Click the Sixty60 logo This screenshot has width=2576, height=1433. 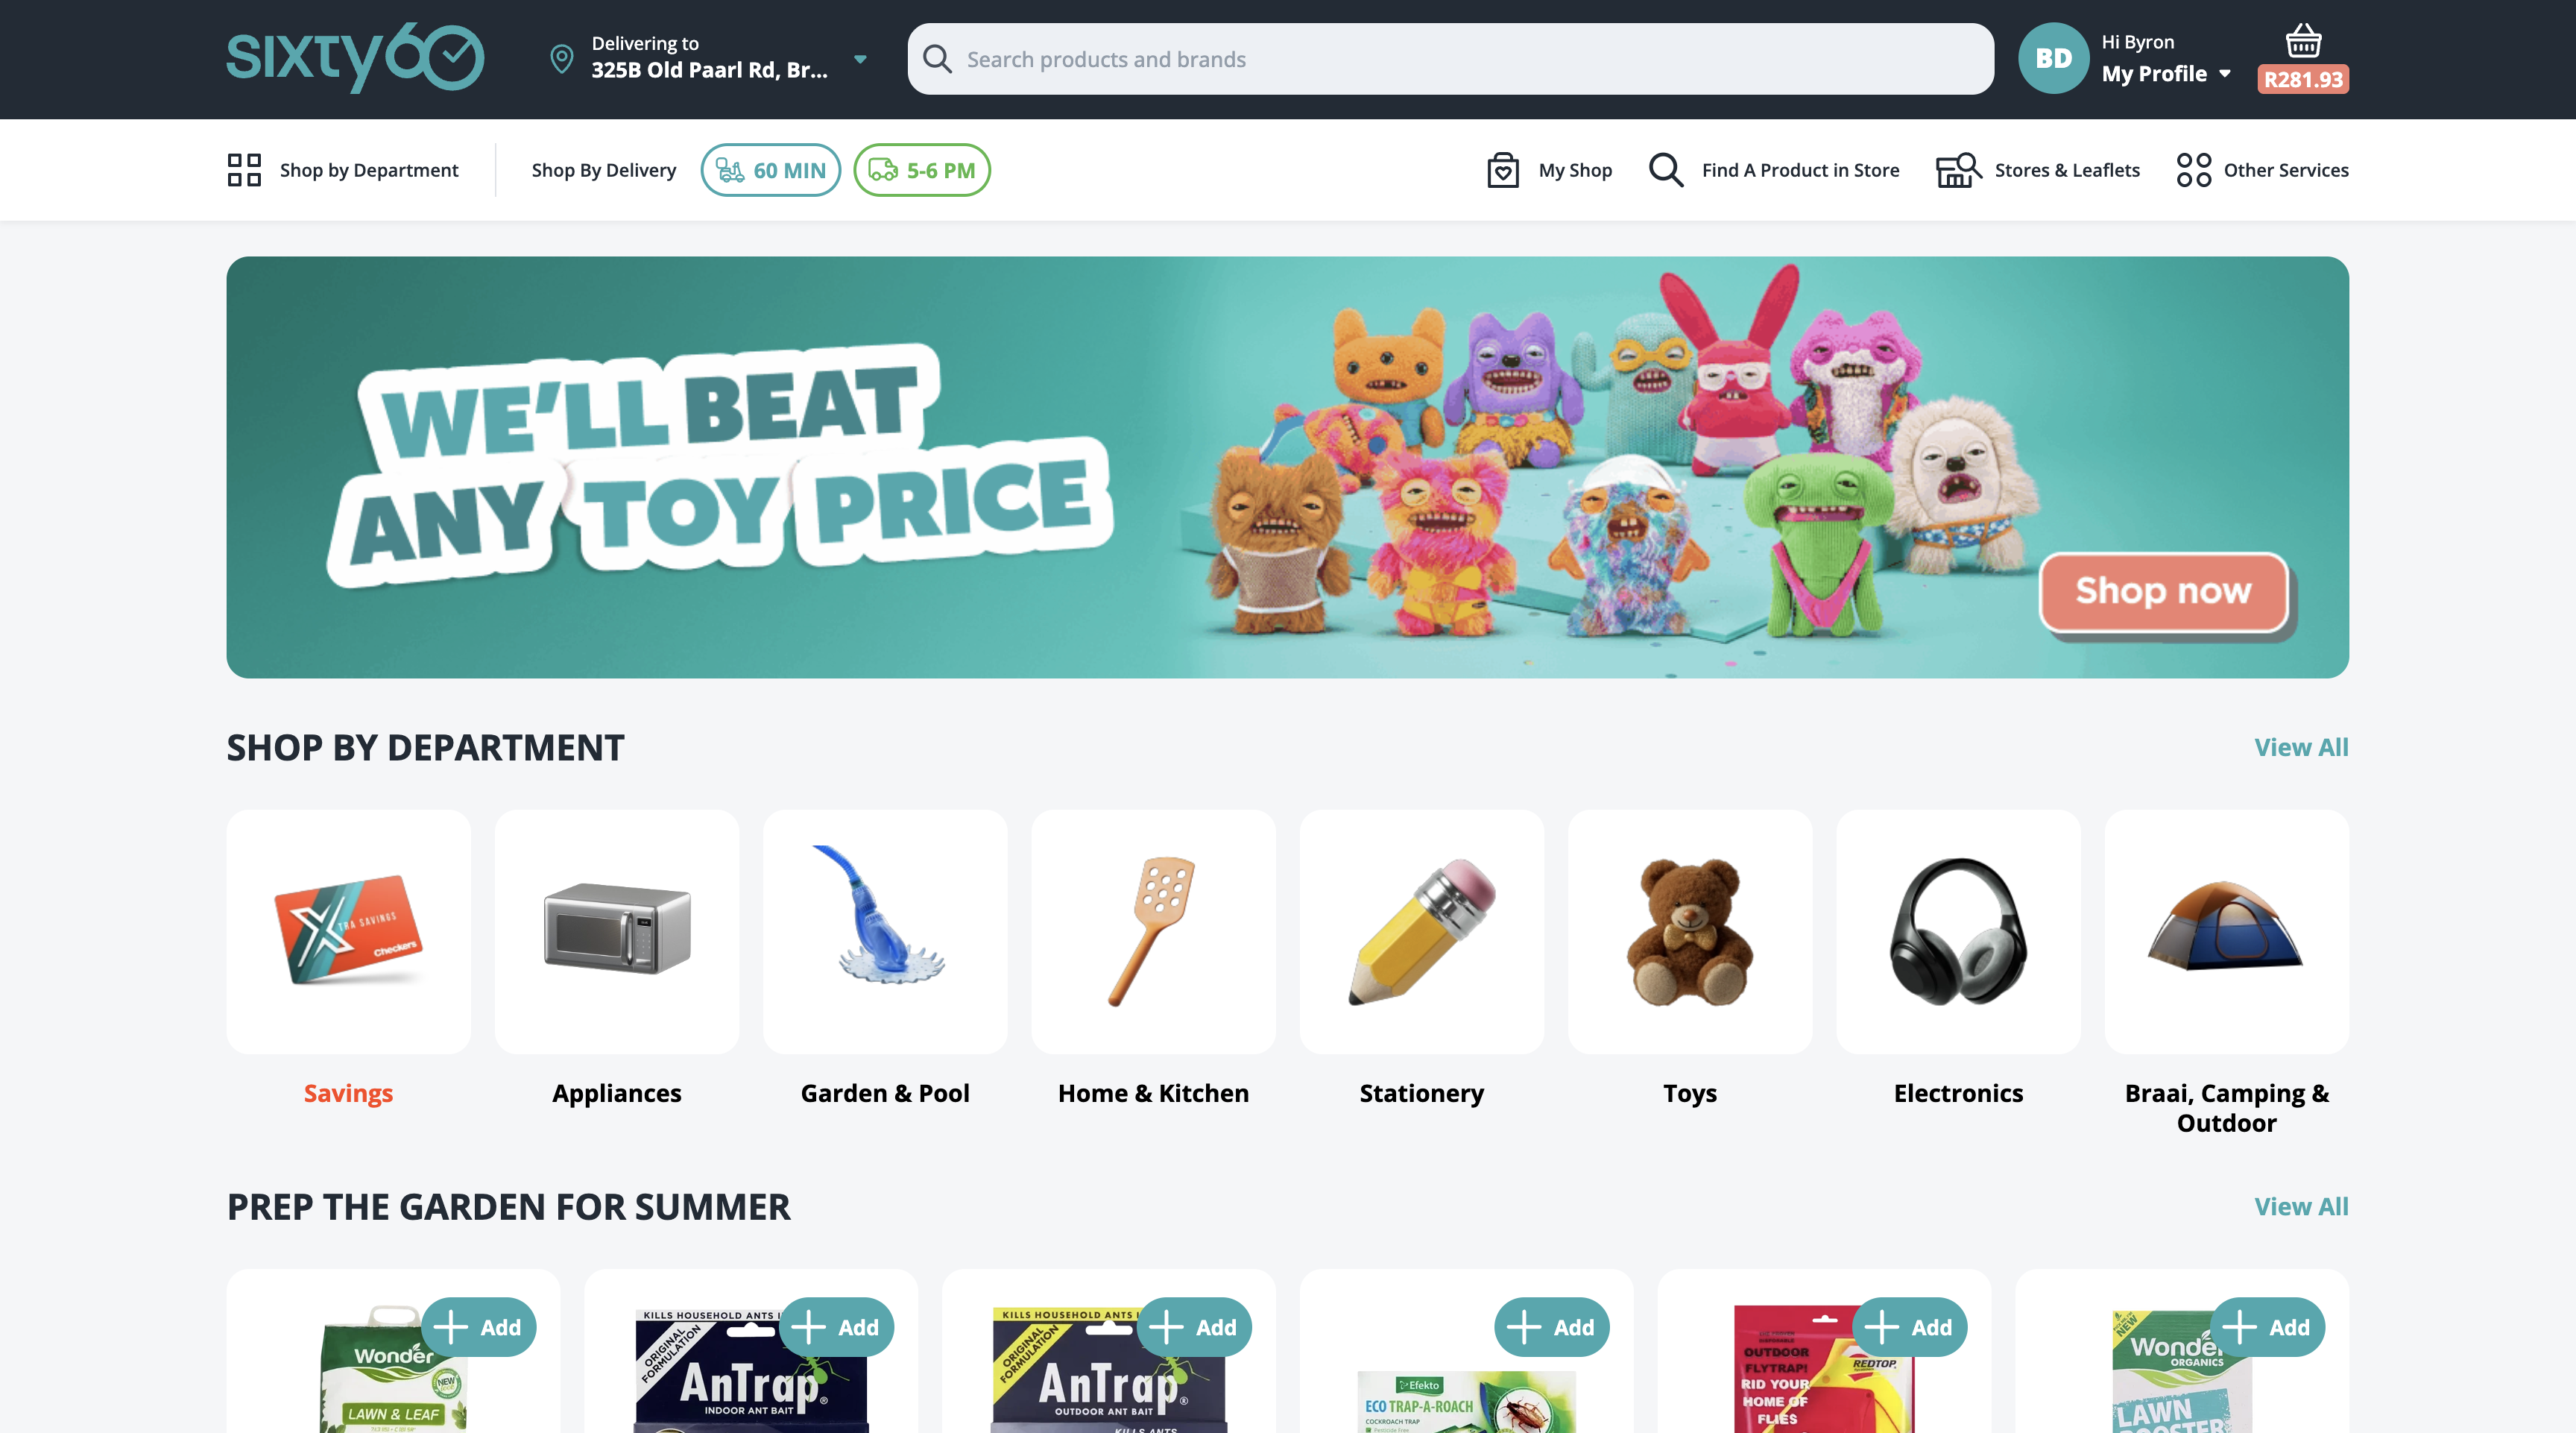355,58
